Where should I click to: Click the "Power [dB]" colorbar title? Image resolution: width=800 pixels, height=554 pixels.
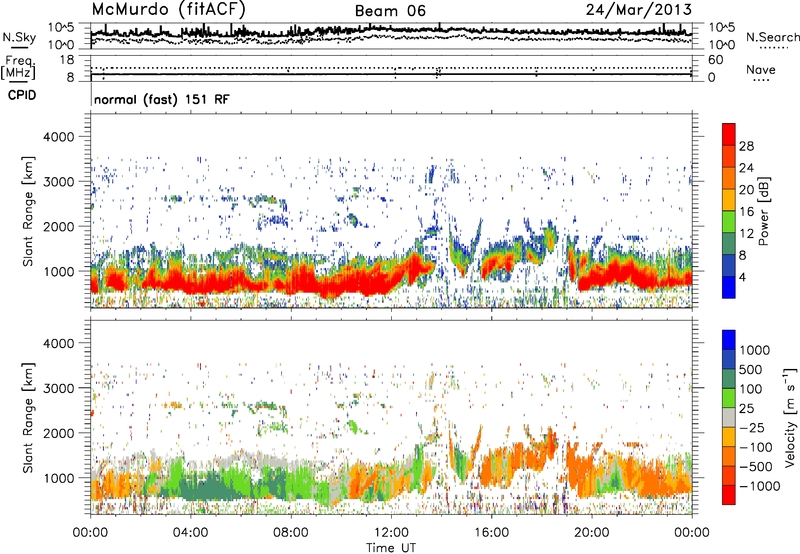click(x=763, y=211)
